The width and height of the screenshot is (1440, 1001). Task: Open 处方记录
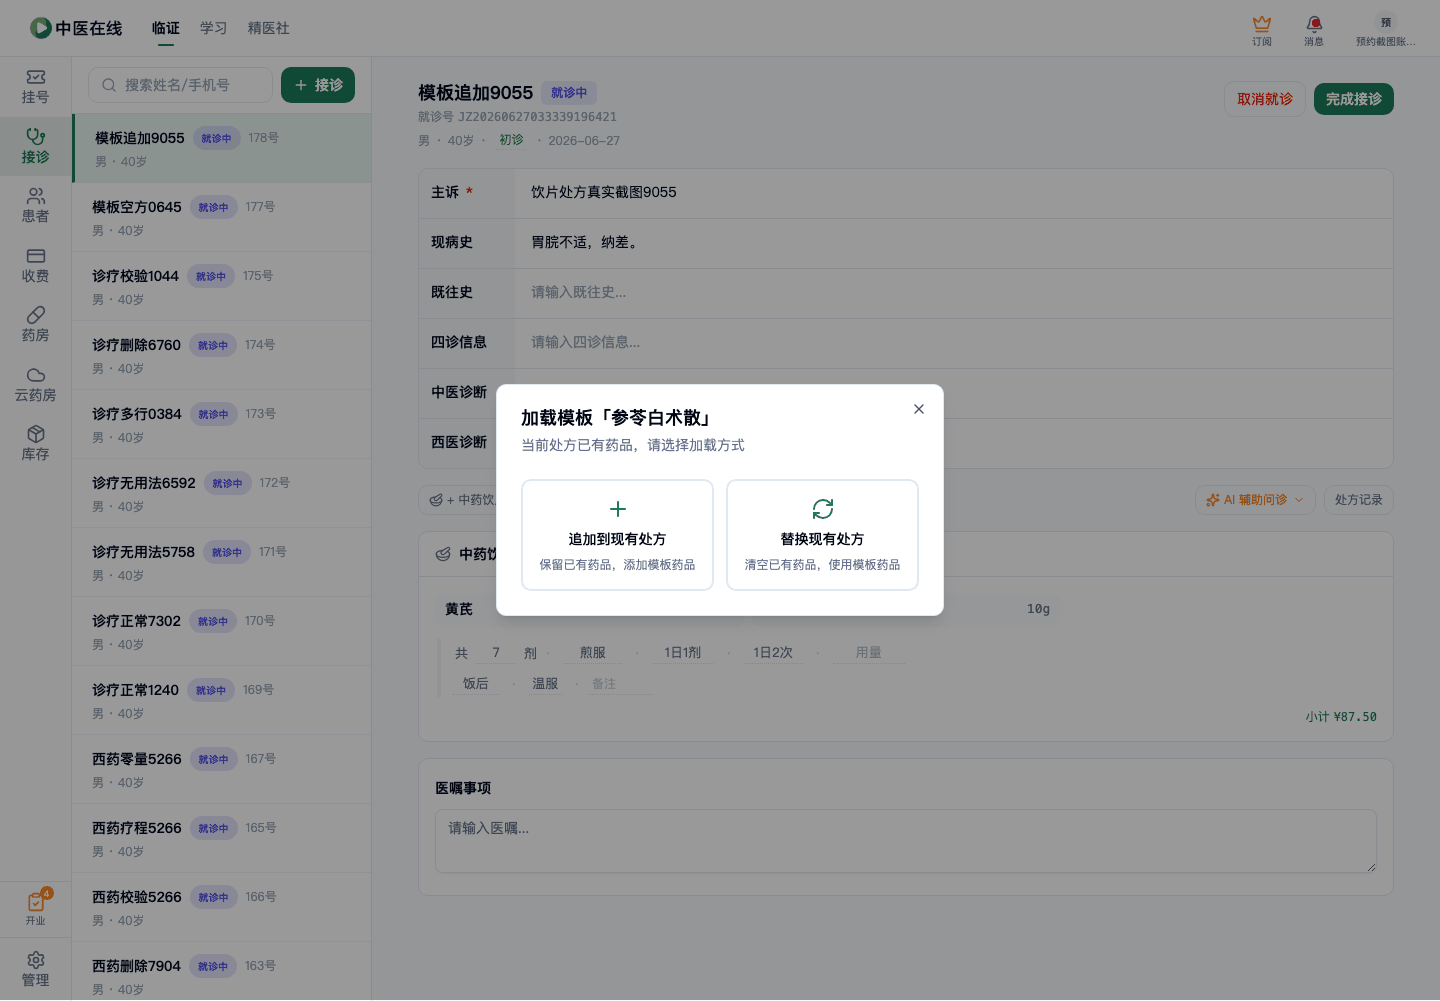click(1359, 500)
